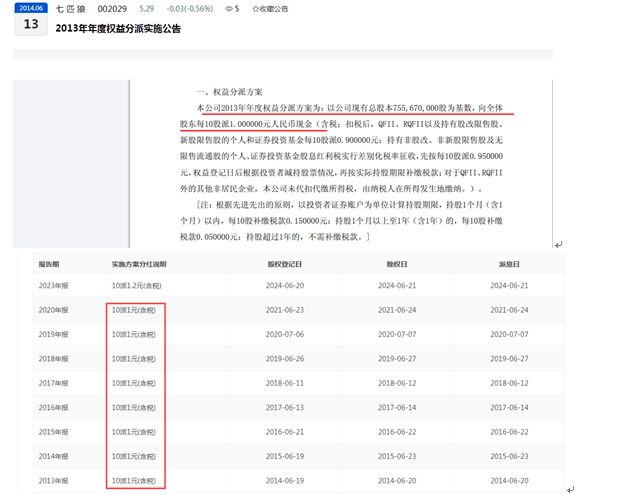Viewport: 637px width, 495px height.
Task: Click the stock code 002029
Action: pyautogui.click(x=112, y=9)
